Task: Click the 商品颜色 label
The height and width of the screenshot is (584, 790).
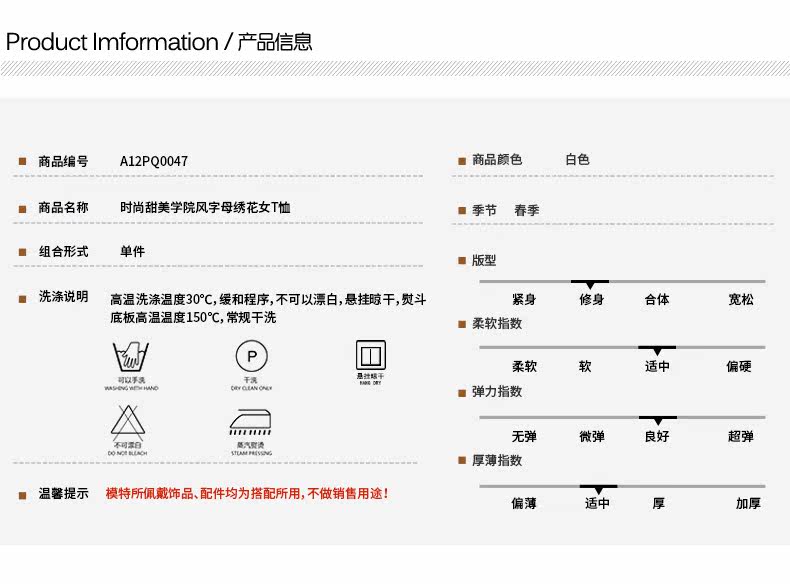Action: (497, 160)
